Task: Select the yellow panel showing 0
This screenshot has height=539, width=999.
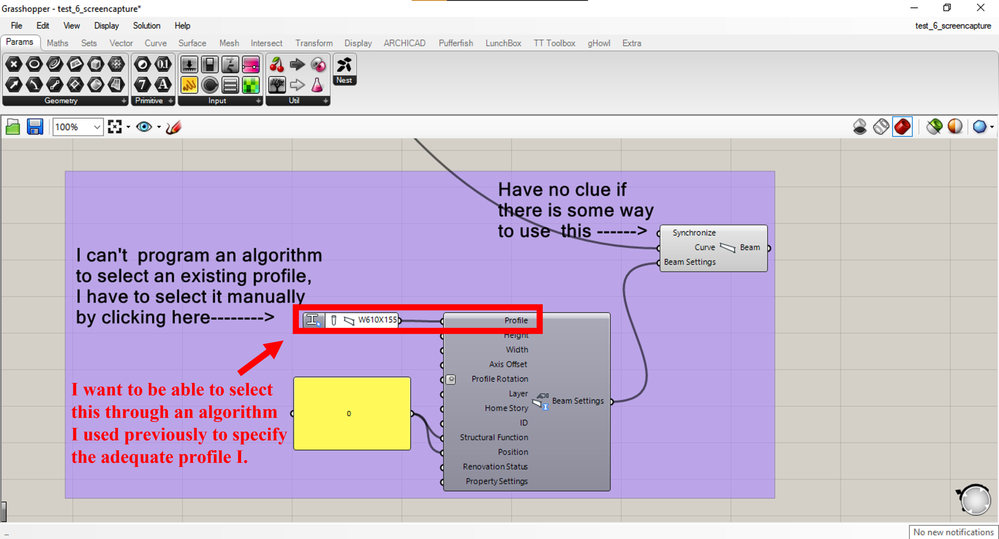Action: [352, 413]
